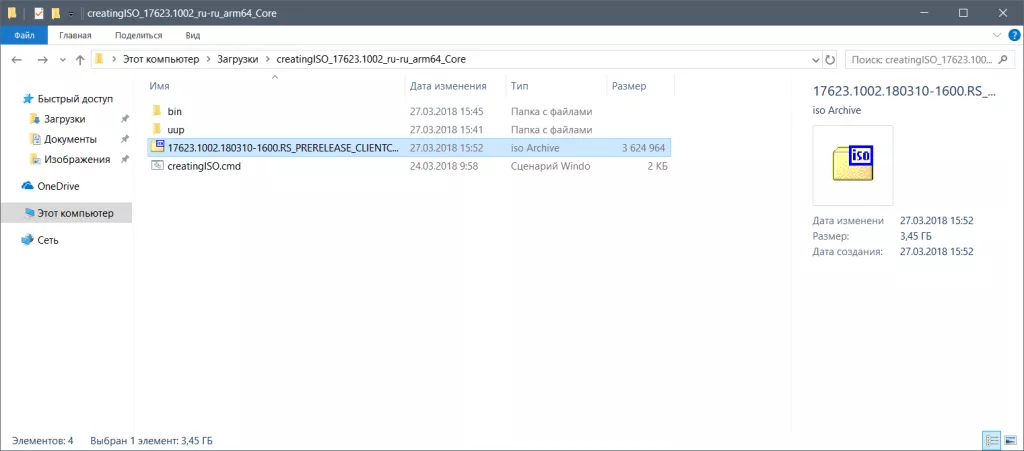This screenshot has width=1024, height=451.
Task: Expand the ribbon with the chevron
Action: point(997,35)
